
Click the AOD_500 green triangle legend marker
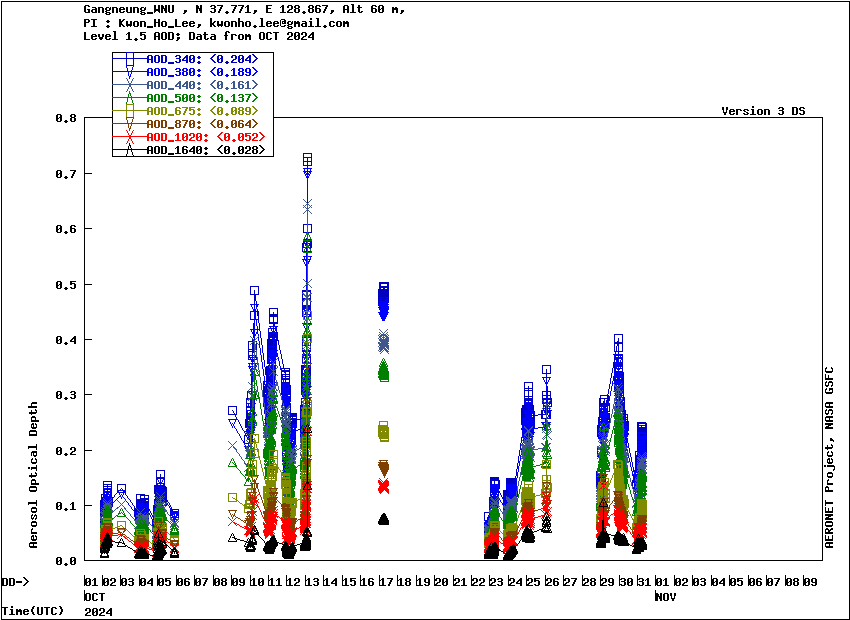(130, 98)
